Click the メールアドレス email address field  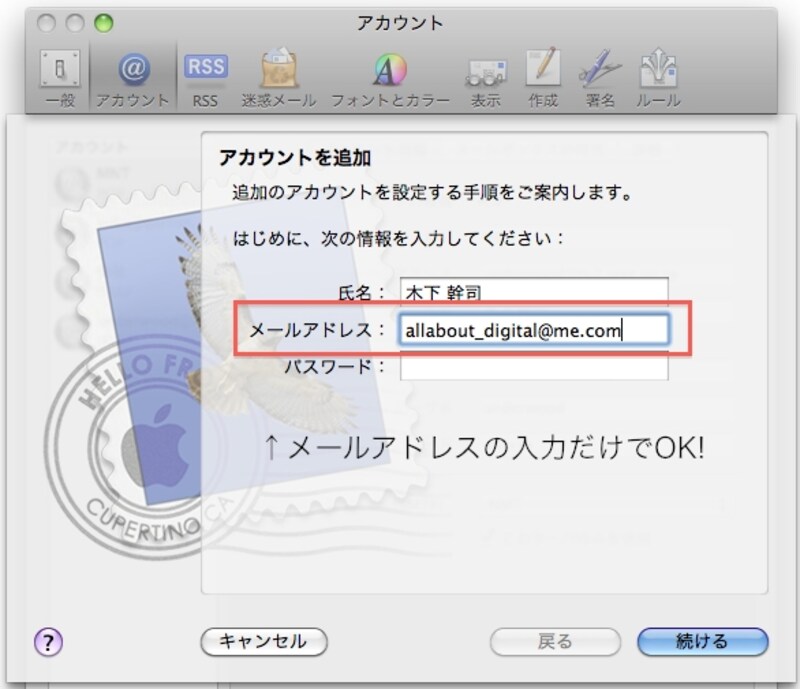(535, 330)
